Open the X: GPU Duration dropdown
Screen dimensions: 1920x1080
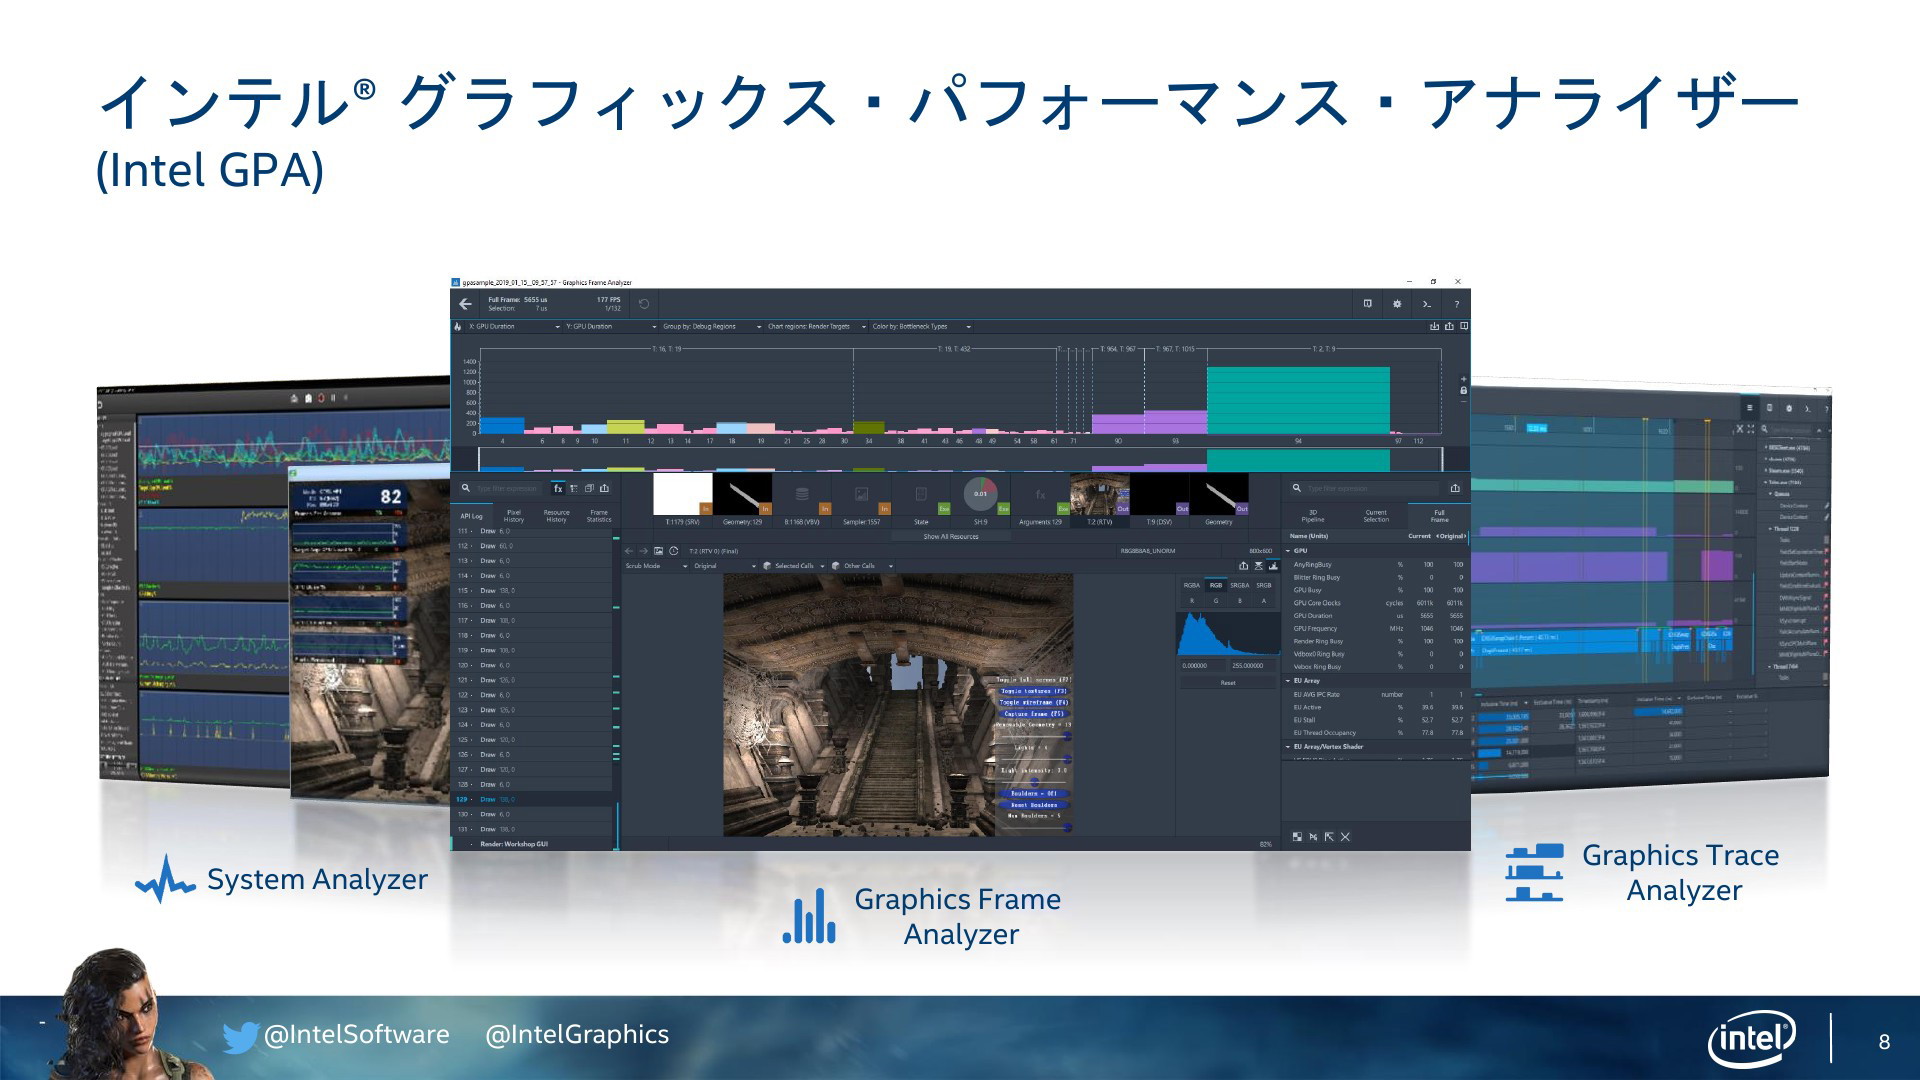point(514,326)
